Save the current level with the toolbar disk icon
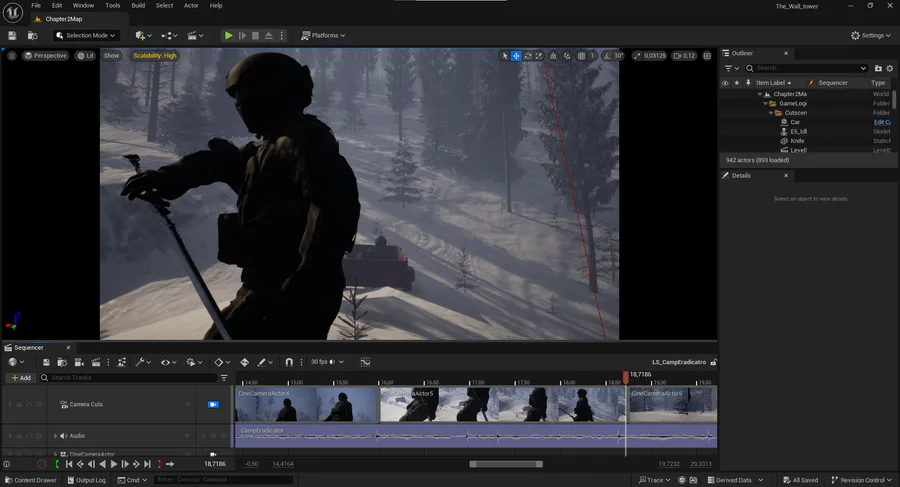This screenshot has height=487, width=900. (12, 36)
